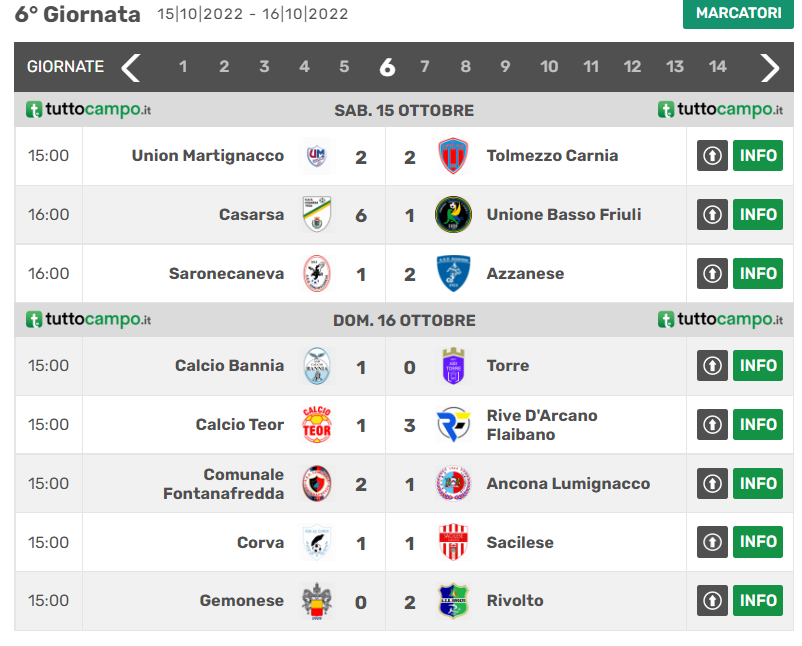Viewport: 802px width, 646px height.
Task: Go to previous giornata with left chevron
Action: (x=131, y=67)
